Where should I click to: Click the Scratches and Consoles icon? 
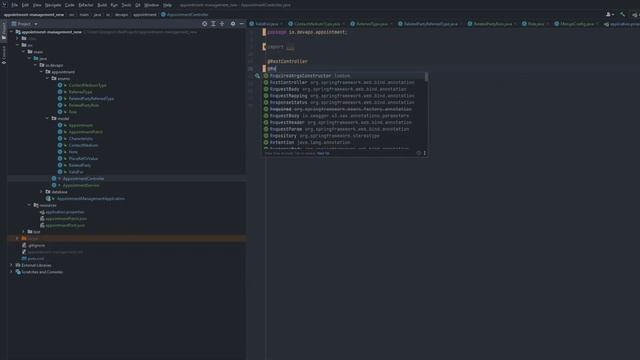tap(18, 272)
